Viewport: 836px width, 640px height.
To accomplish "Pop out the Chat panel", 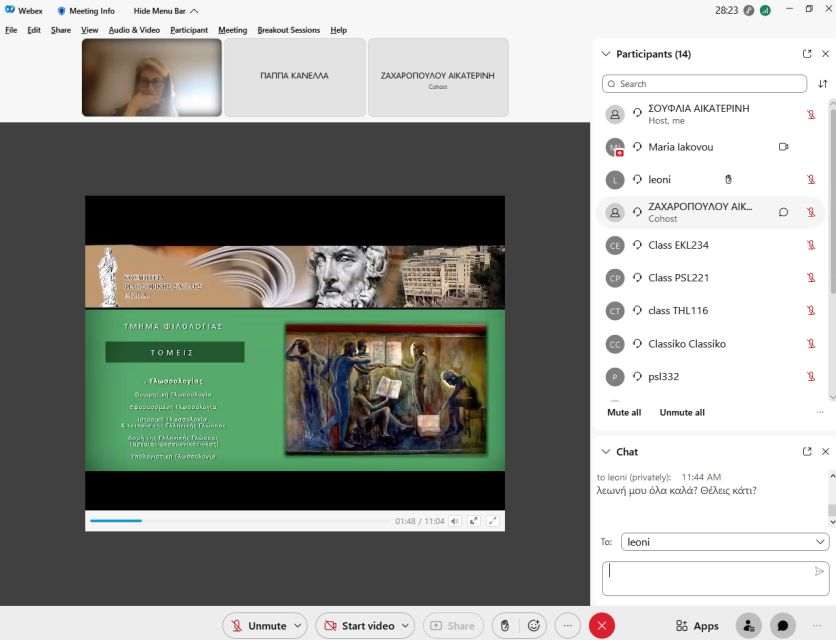I will [x=807, y=452].
